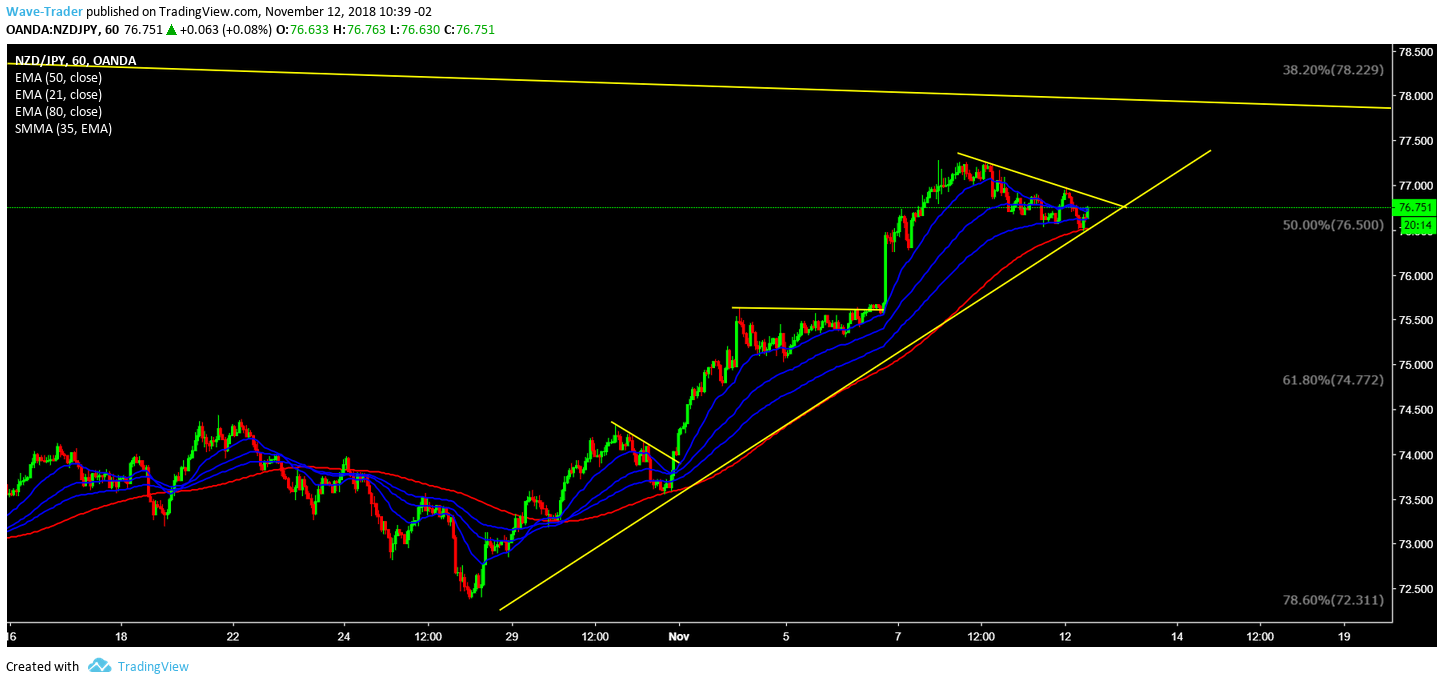The height and width of the screenshot is (684, 1444).
Task: Click the 18 date label on time axis
Action: click(x=120, y=636)
